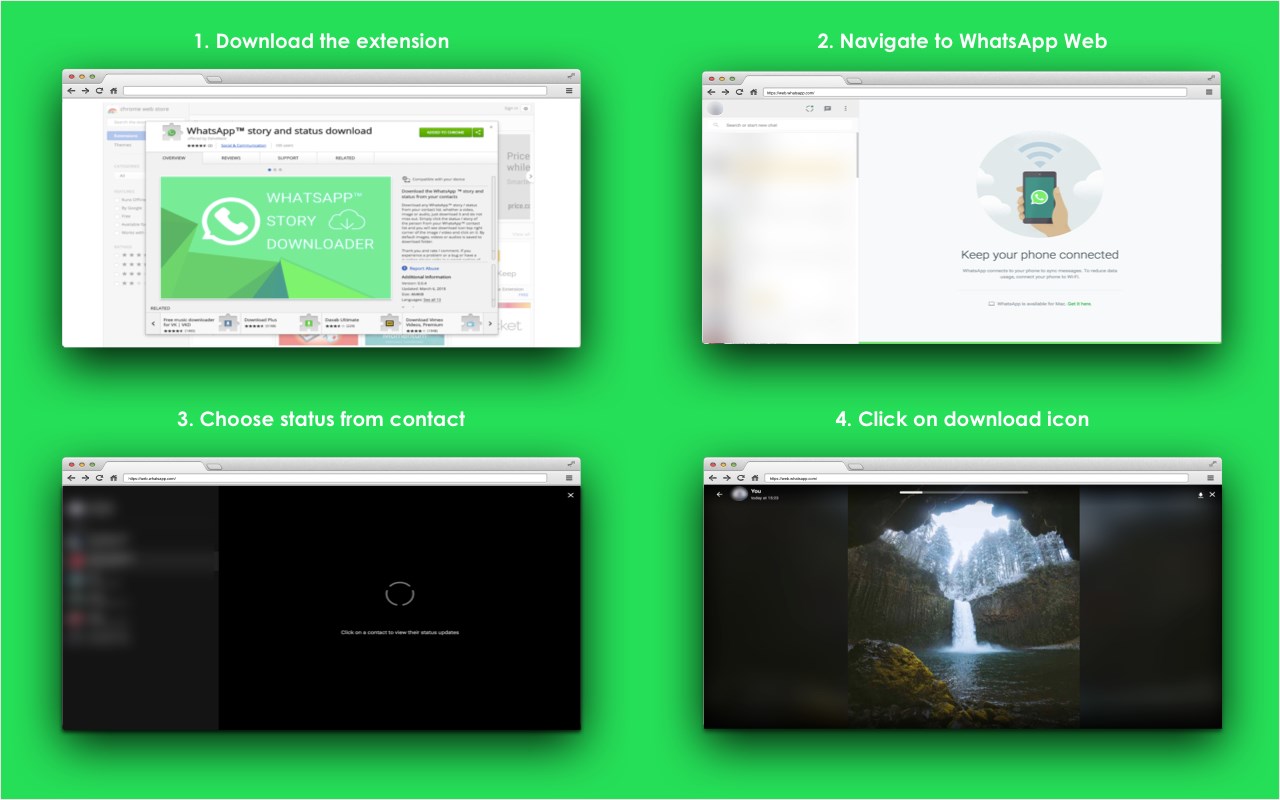Open three-dot menu in WhatsApp Web step 2
Image resolution: width=1280 pixels, height=800 pixels.
[845, 108]
